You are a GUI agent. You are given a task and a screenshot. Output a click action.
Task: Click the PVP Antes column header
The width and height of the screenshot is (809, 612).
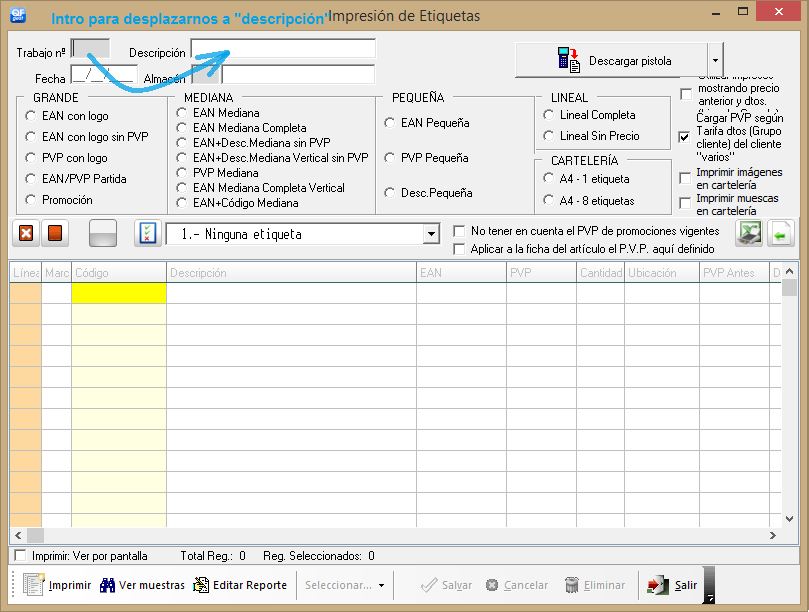pos(734,272)
